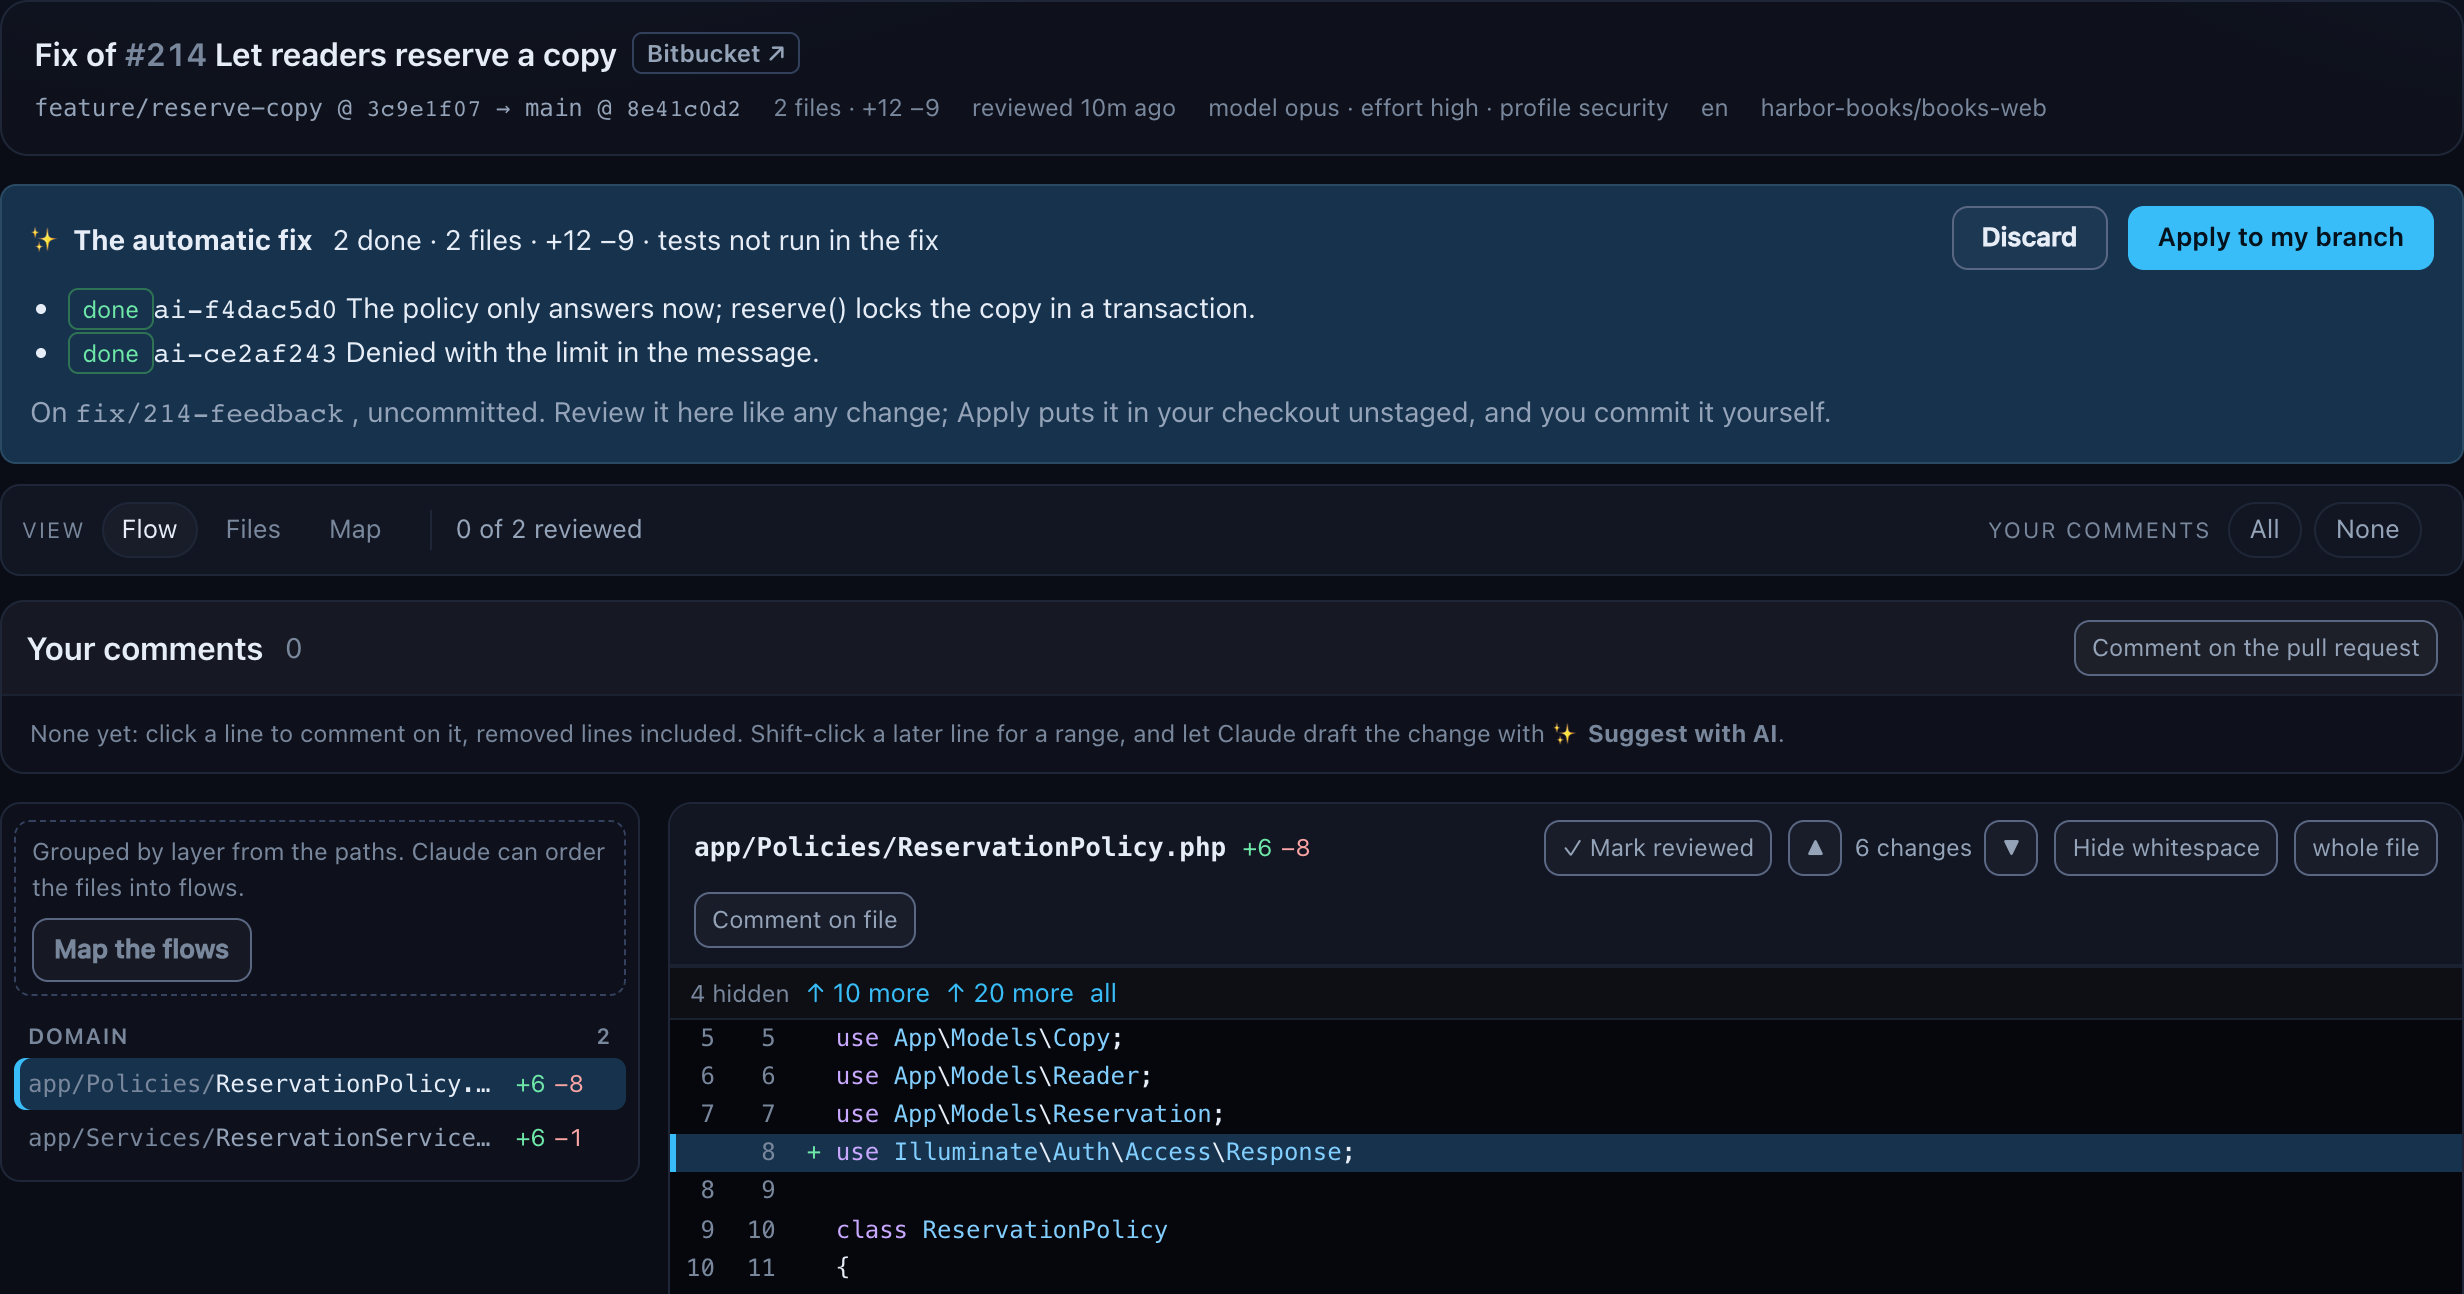Apply the fix to my branch
The height and width of the screenshot is (1294, 2464).
2280,238
